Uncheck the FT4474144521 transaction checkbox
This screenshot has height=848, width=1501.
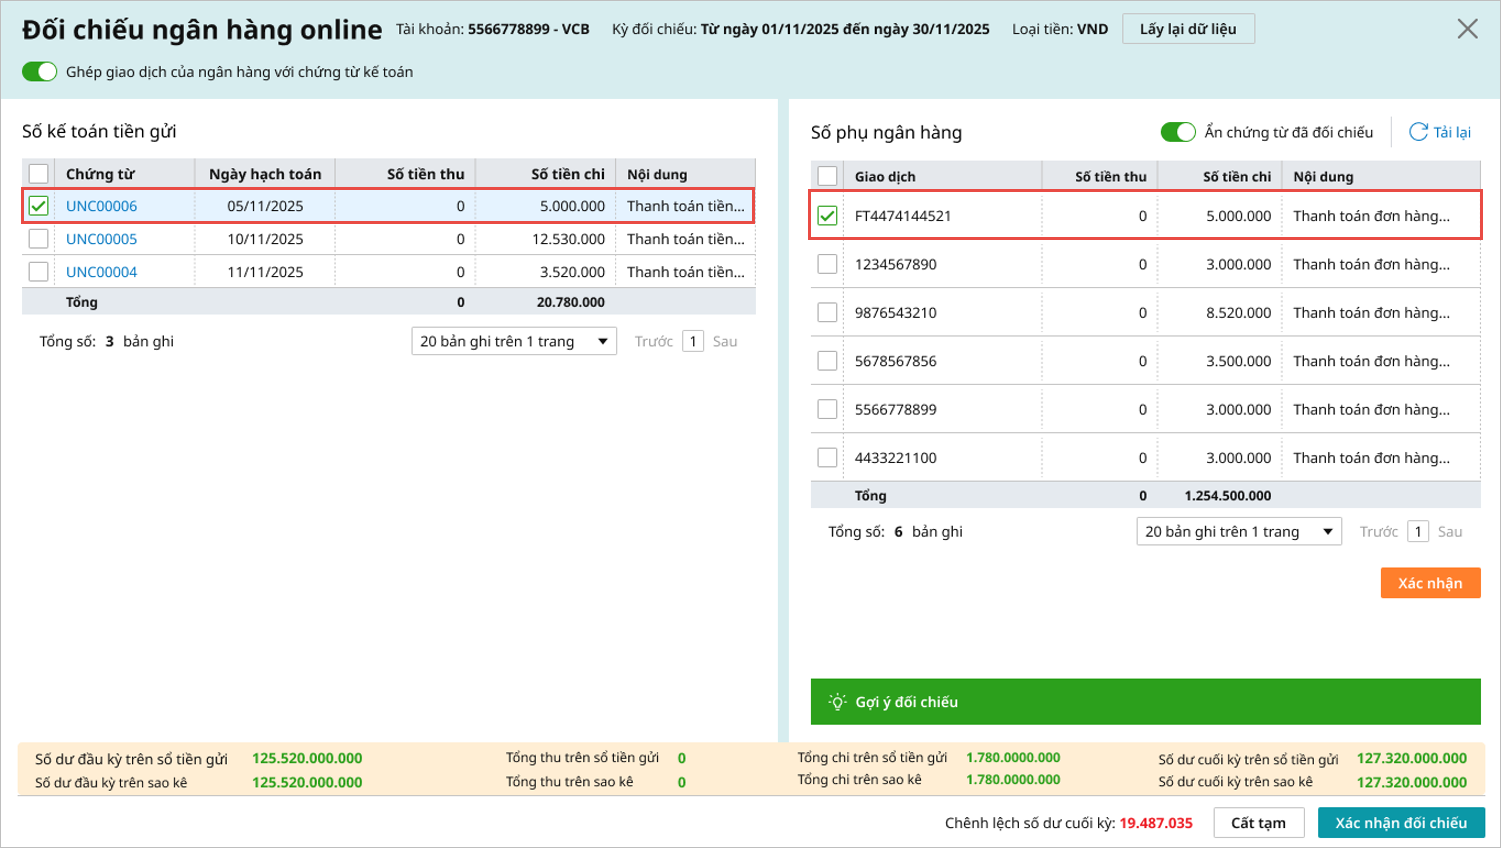tap(827, 216)
